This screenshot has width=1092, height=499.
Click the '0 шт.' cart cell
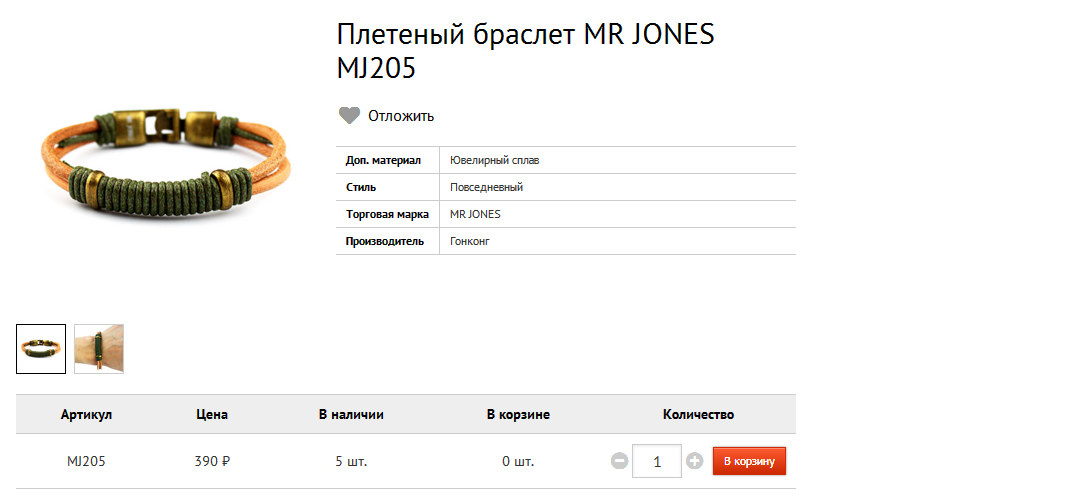[x=518, y=461]
